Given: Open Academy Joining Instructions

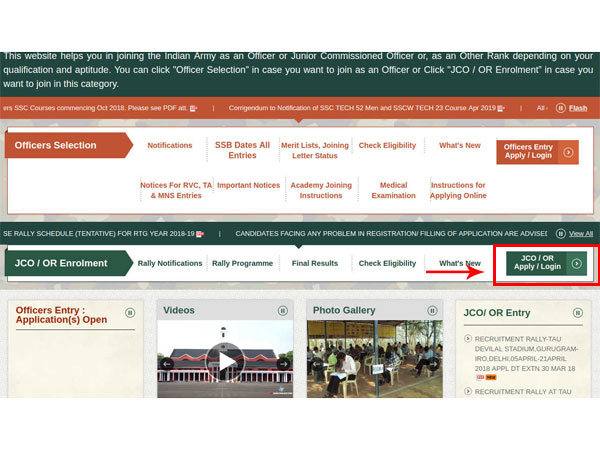Looking at the screenshot, I should (321, 190).
